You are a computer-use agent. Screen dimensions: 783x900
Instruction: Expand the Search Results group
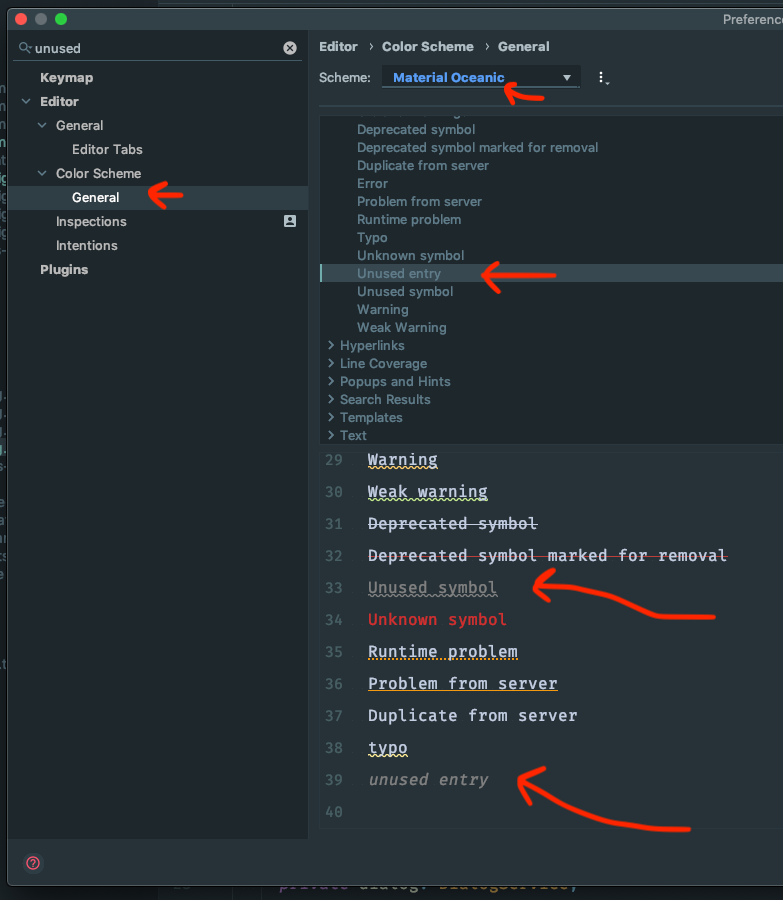click(x=331, y=399)
